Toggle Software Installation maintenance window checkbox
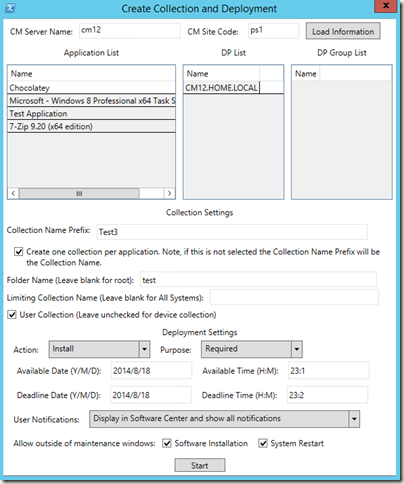 point(167,443)
